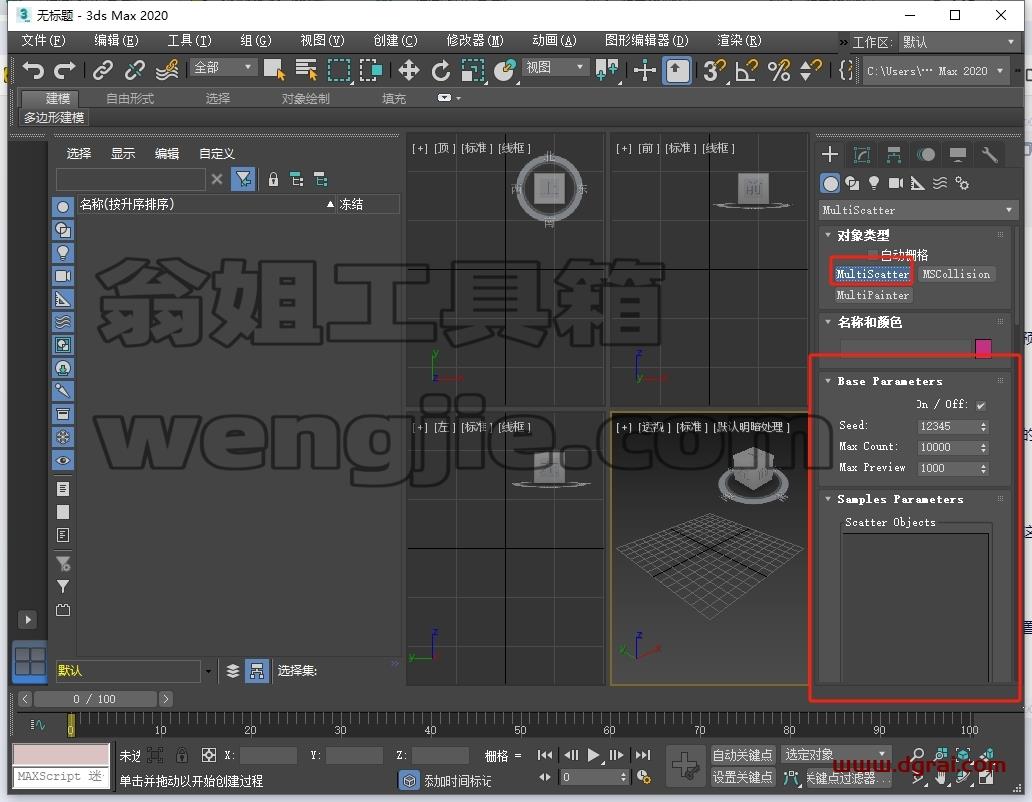1032x802 pixels.
Task: Open the 全部 selection filter dropdown
Action: 223,67
